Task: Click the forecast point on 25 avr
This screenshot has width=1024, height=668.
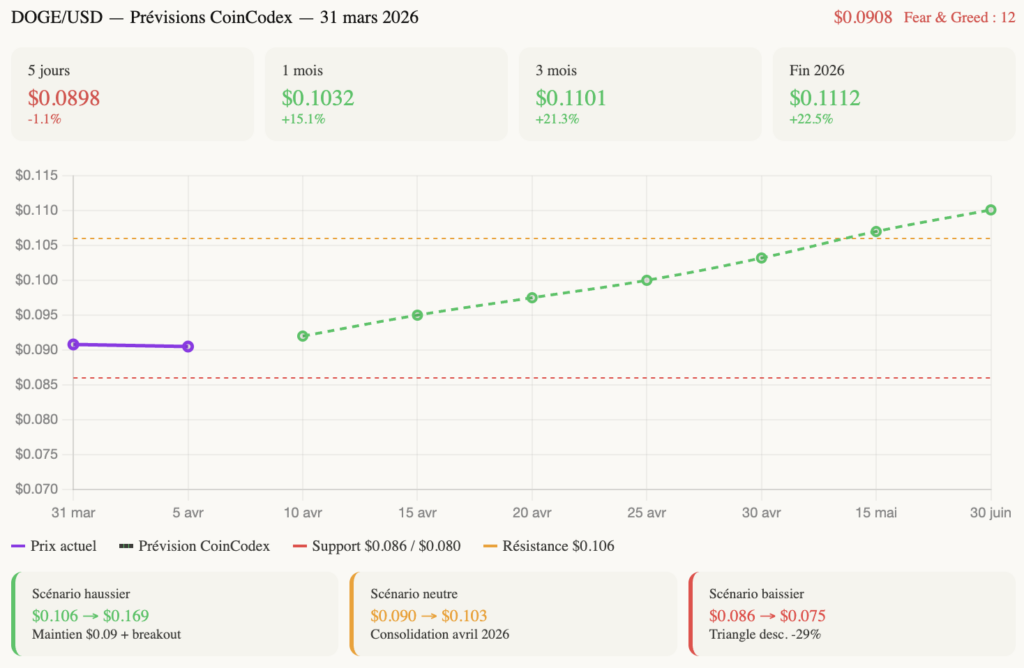Action: [646, 281]
